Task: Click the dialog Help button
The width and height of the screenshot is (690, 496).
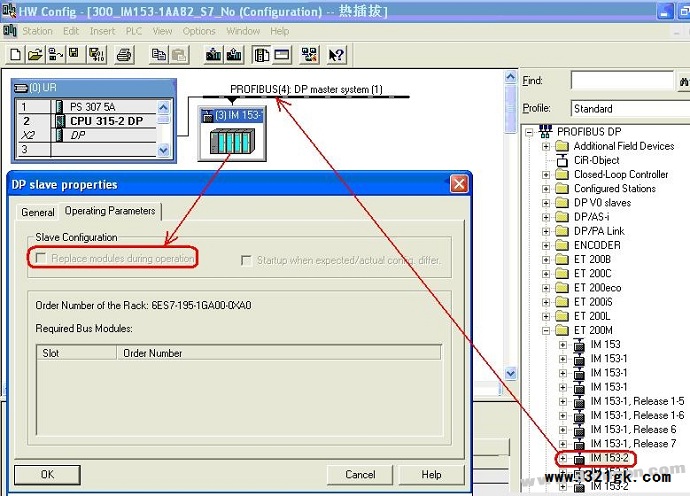Action: [x=431, y=475]
